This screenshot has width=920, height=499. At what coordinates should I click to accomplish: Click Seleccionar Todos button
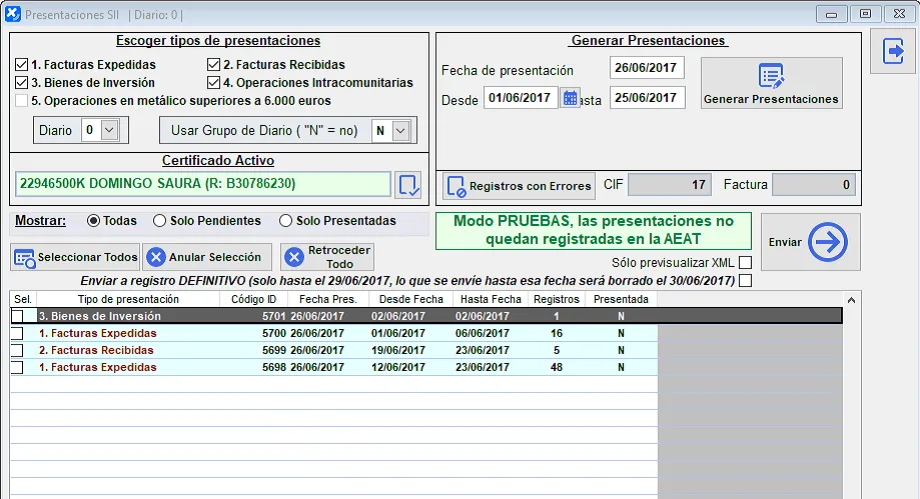[75, 257]
